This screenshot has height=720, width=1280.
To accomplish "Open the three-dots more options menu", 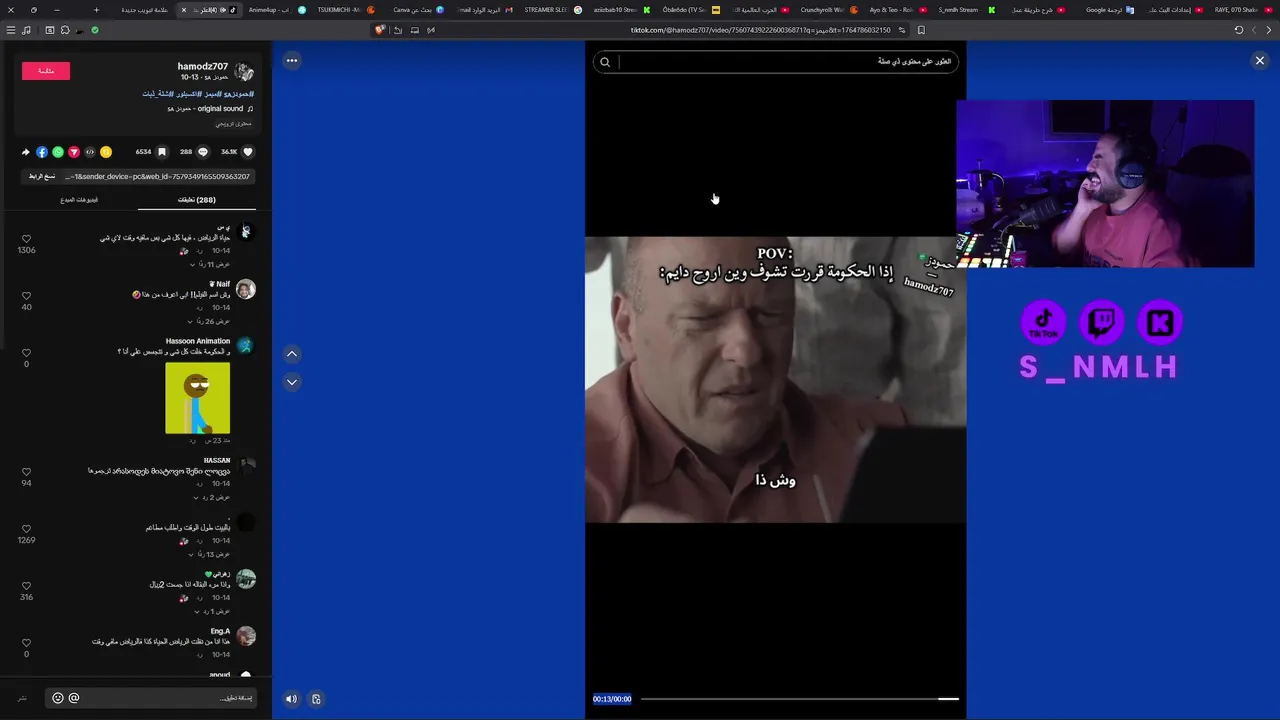I will coord(292,61).
